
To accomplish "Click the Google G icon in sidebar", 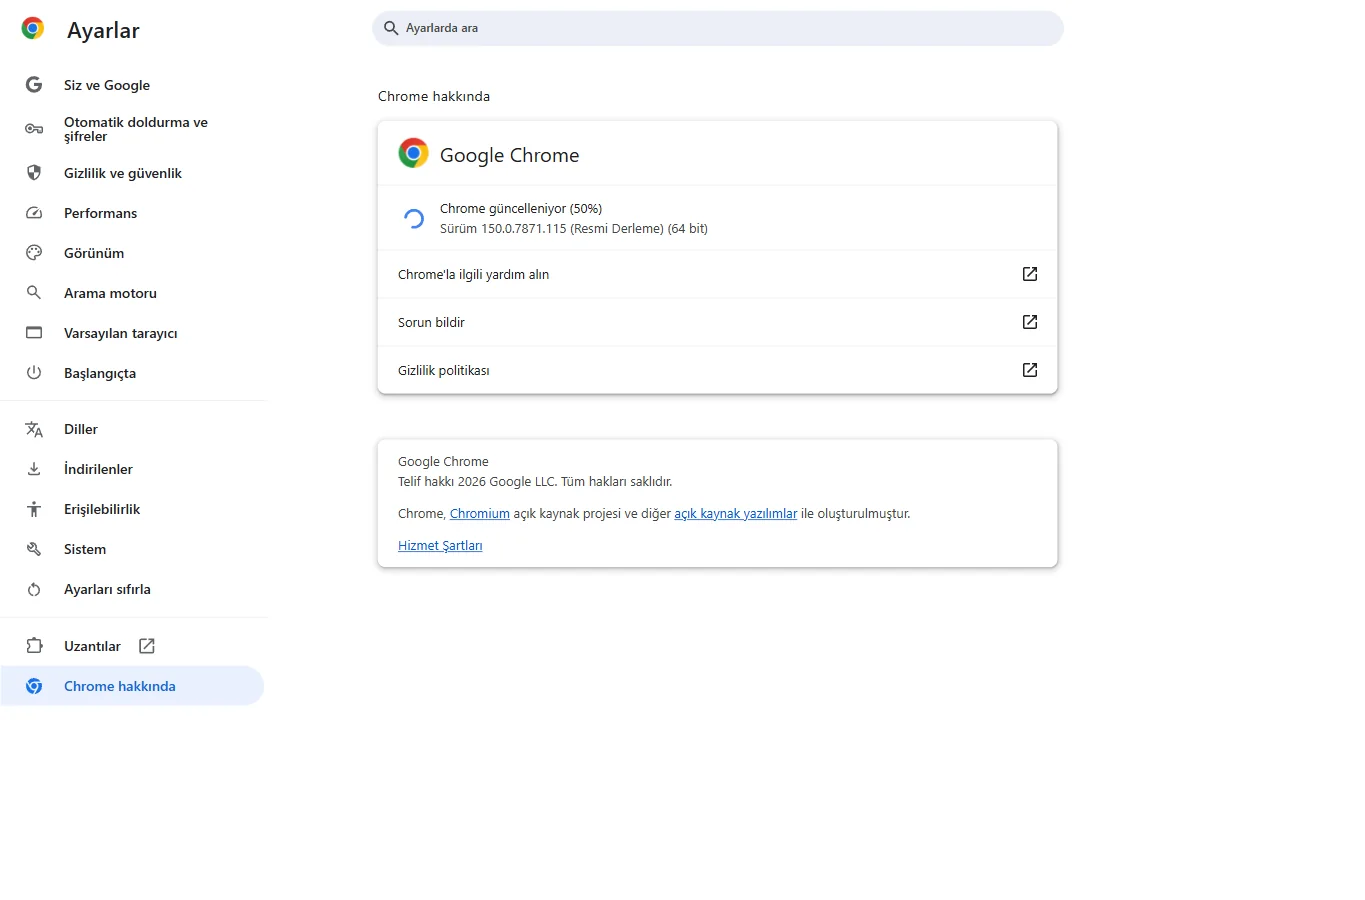I will [34, 85].
